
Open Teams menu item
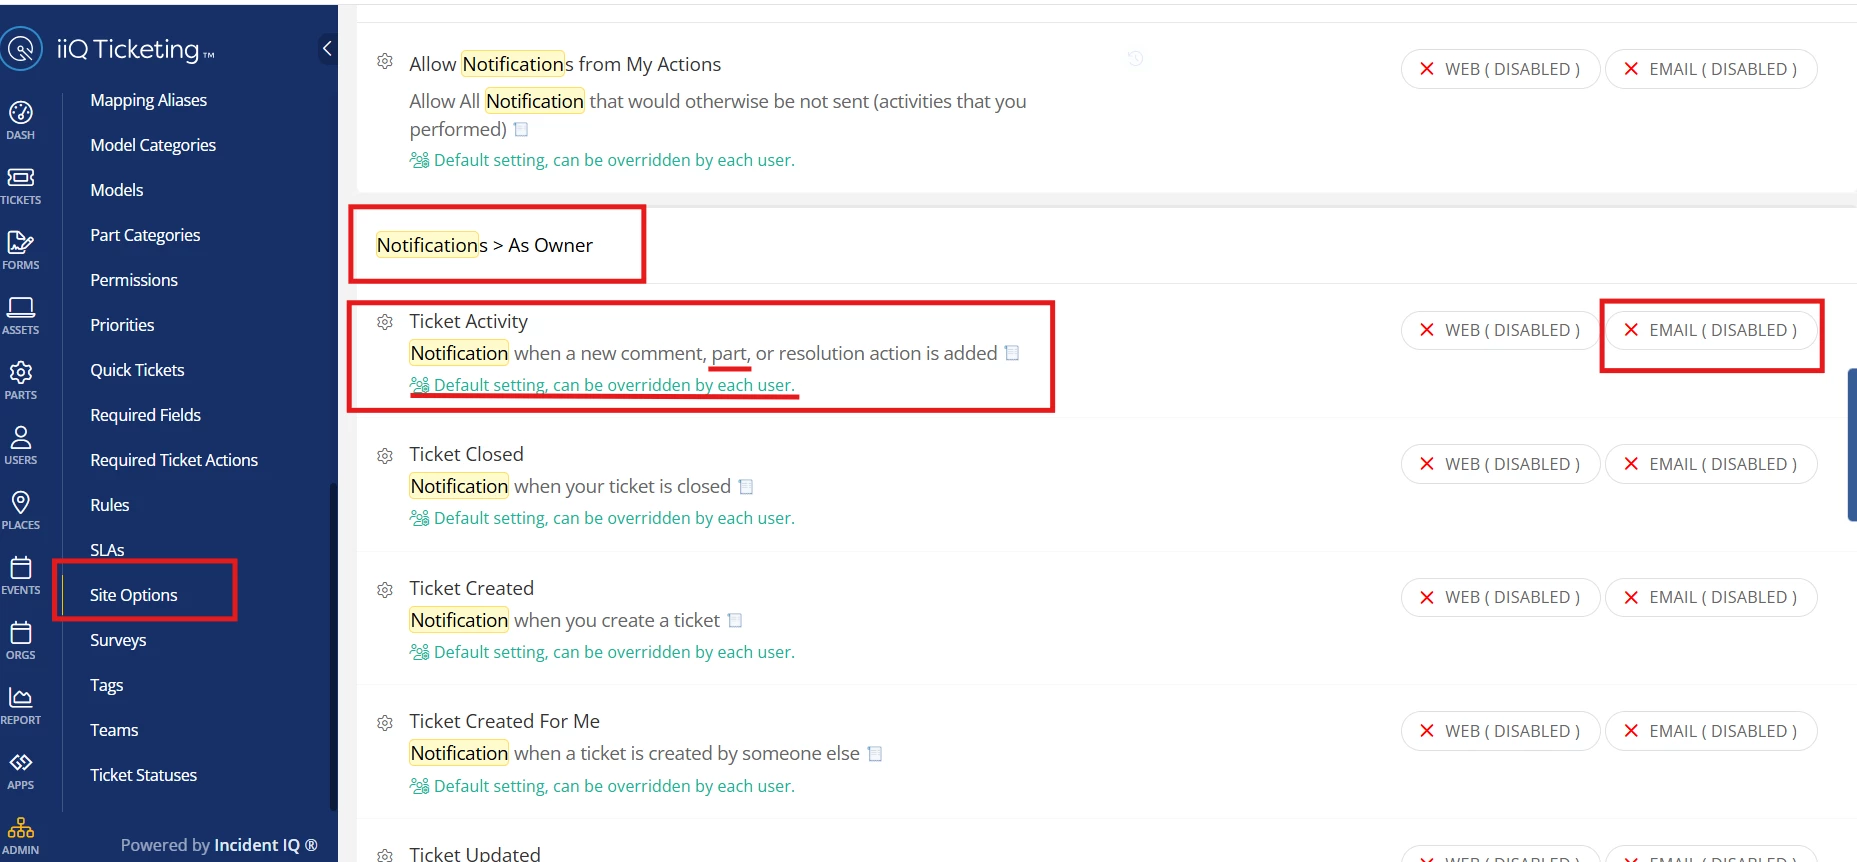(114, 730)
